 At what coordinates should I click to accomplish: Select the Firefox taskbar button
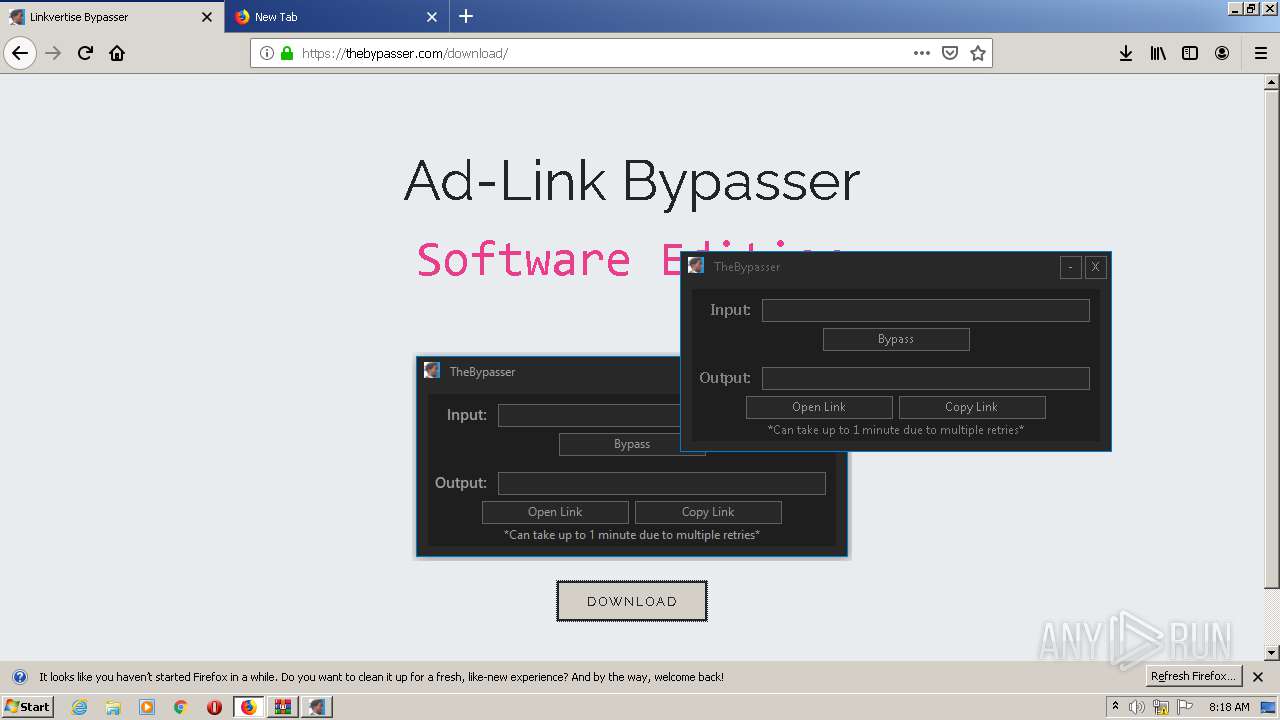coord(248,707)
